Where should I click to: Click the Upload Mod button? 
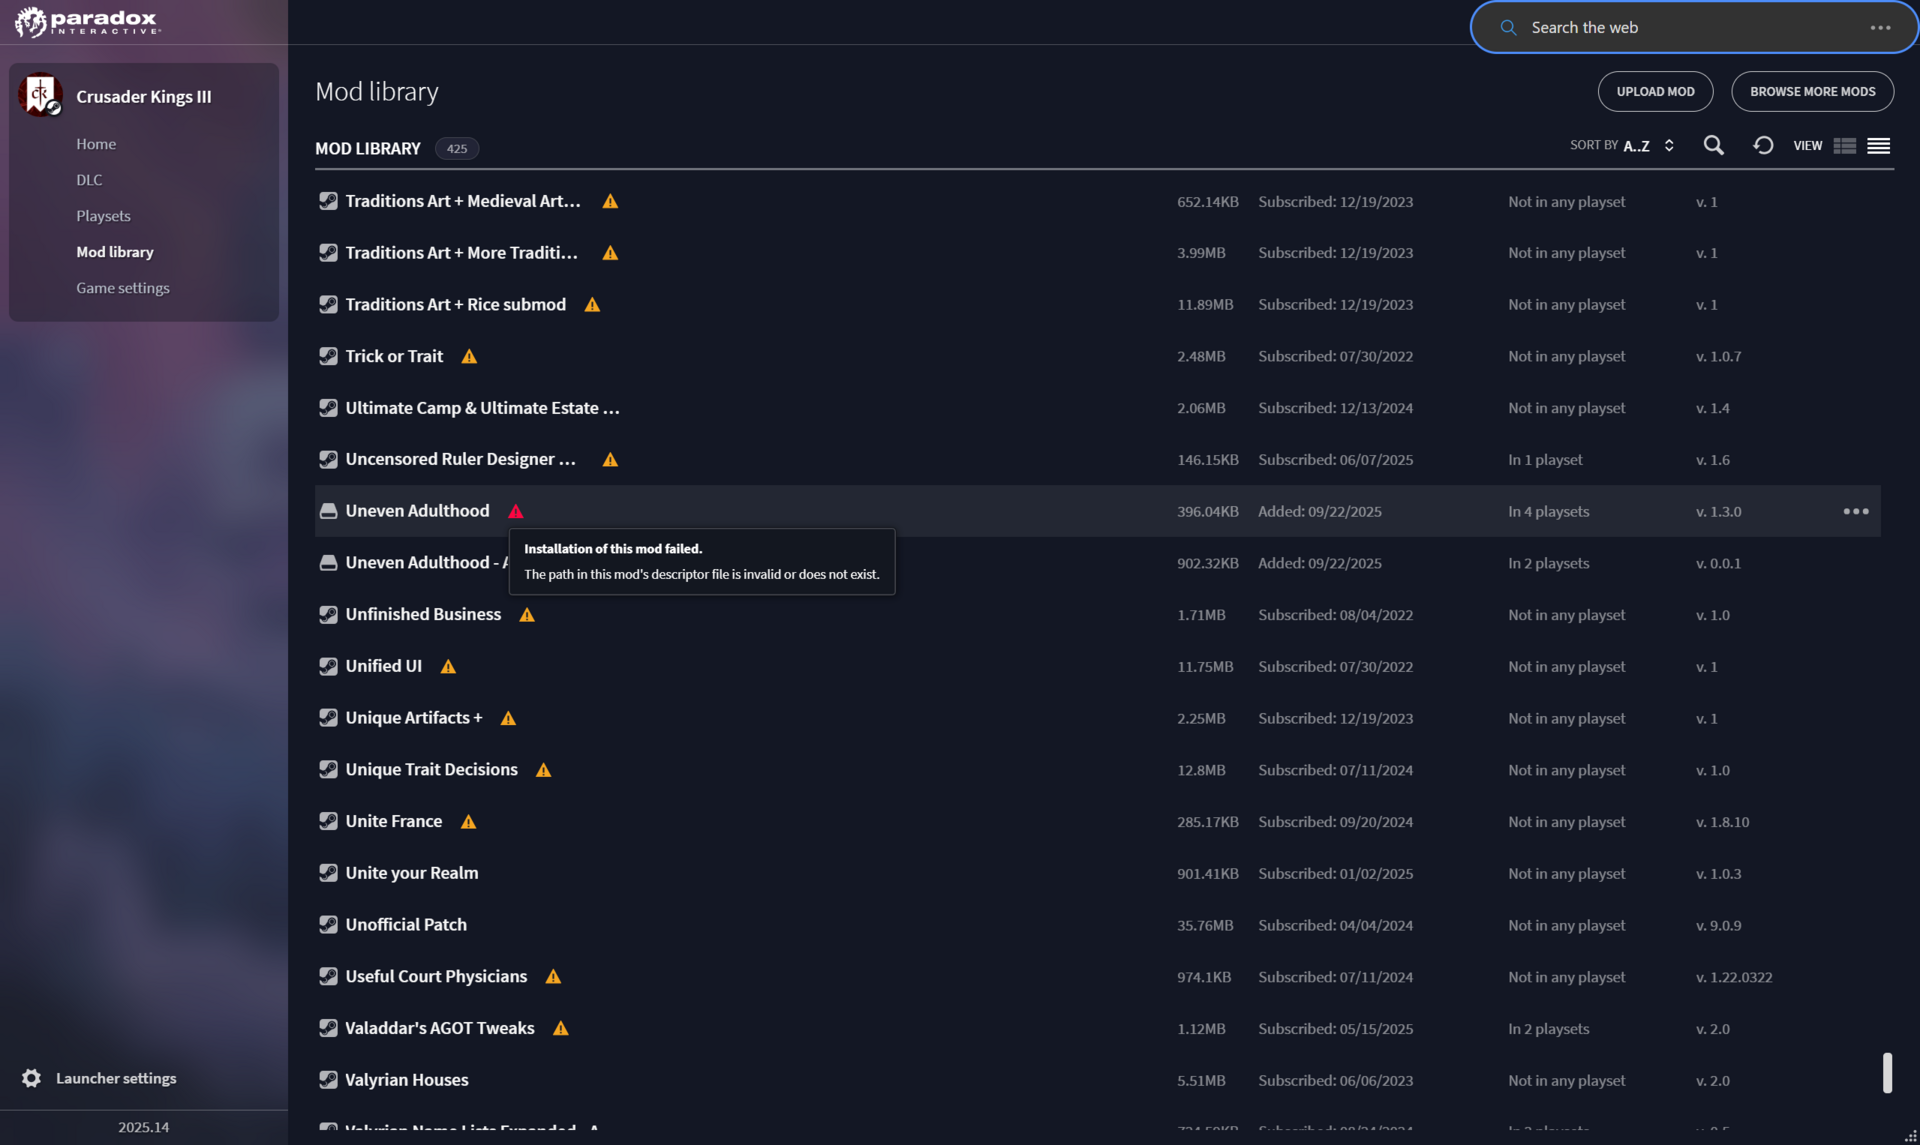(x=1655, y=91)
